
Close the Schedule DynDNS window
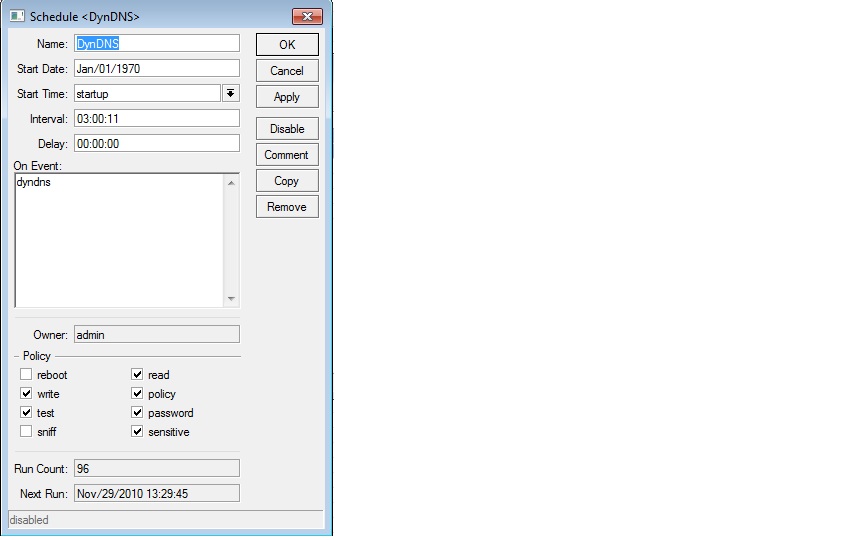tap(307, 17)
